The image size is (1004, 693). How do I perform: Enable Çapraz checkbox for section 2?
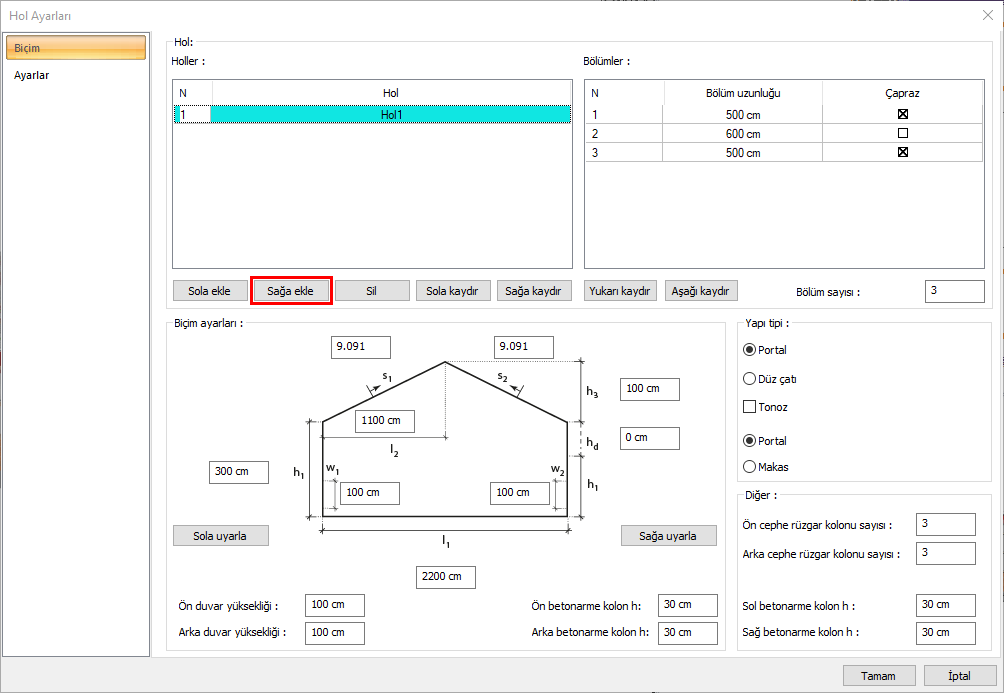click(x=903, y=133)
